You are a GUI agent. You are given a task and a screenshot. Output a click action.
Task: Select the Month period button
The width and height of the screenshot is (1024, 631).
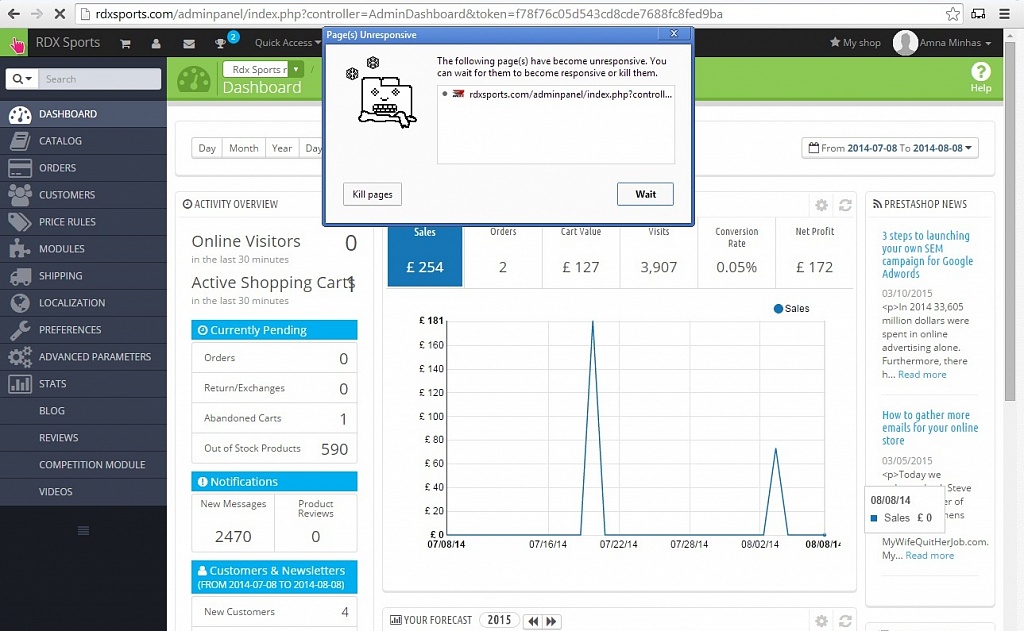[244, 148]
